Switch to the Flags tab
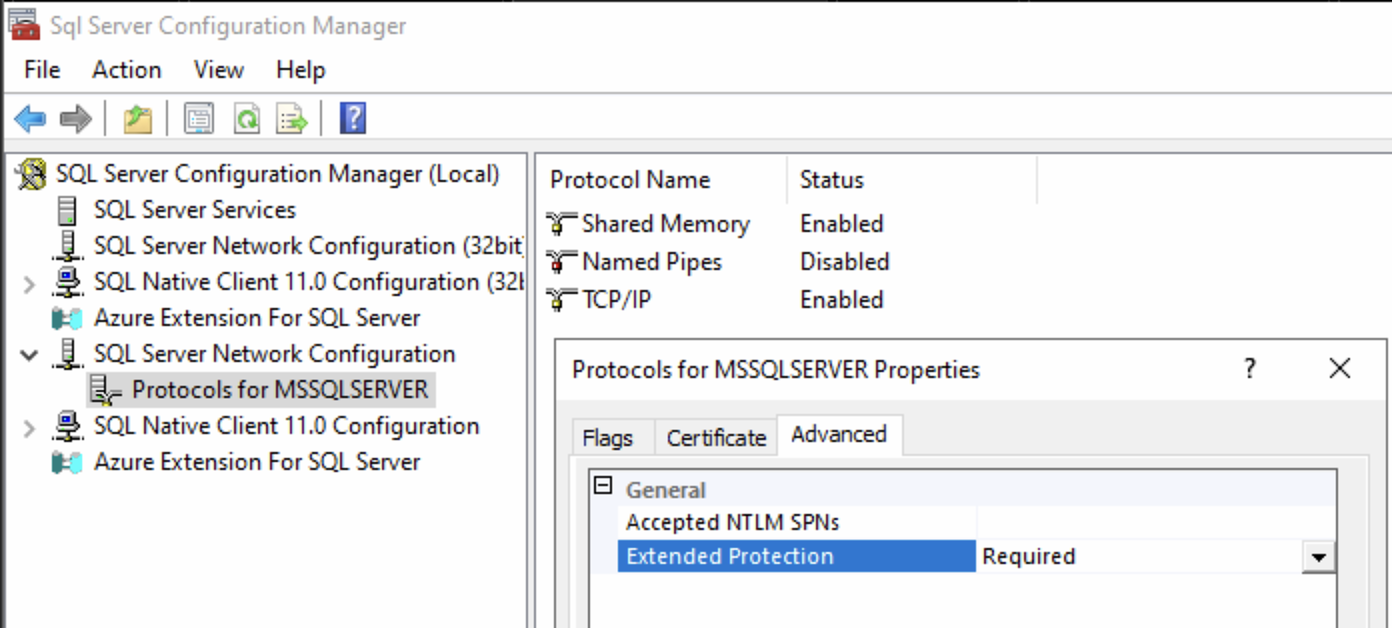The image size is (1392, 628). [x=607, y=438]
